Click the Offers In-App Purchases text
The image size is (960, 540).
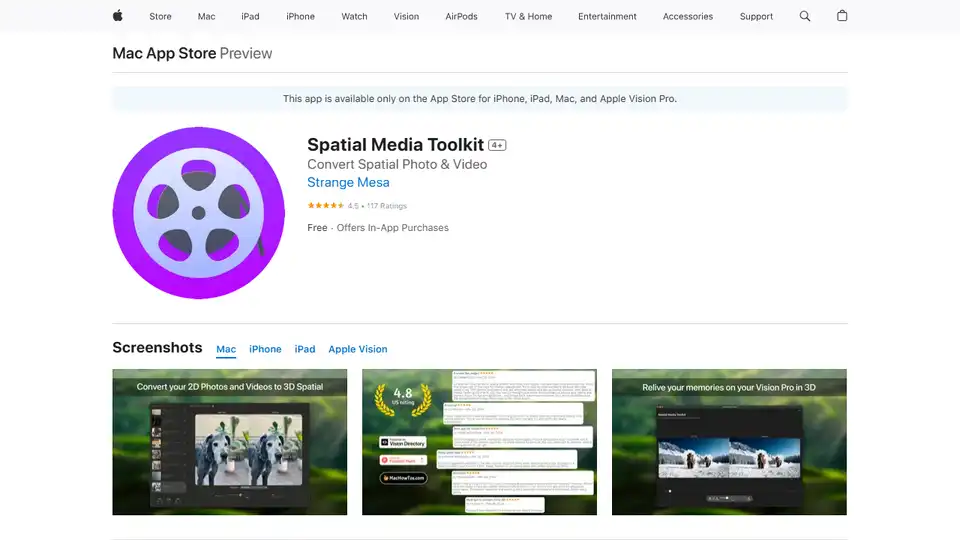[392, 228]
